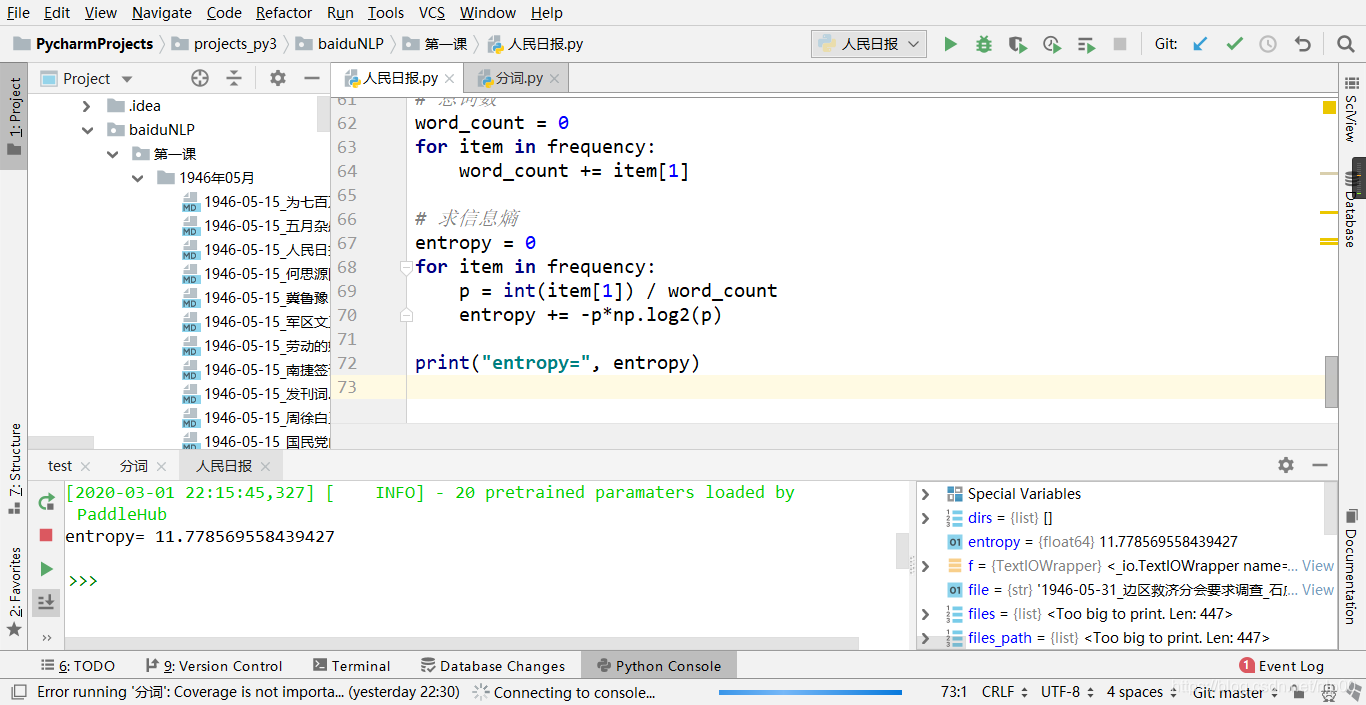Click the View link for variable file

(1318, 590)
